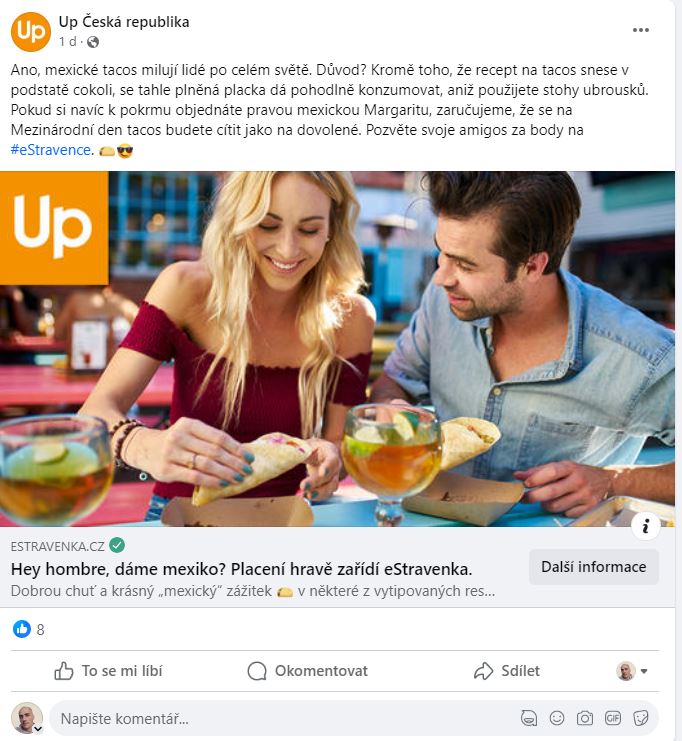The image size is (682, 741).
Task: Click the "Další informace" button
Action: tap(594, 567)
